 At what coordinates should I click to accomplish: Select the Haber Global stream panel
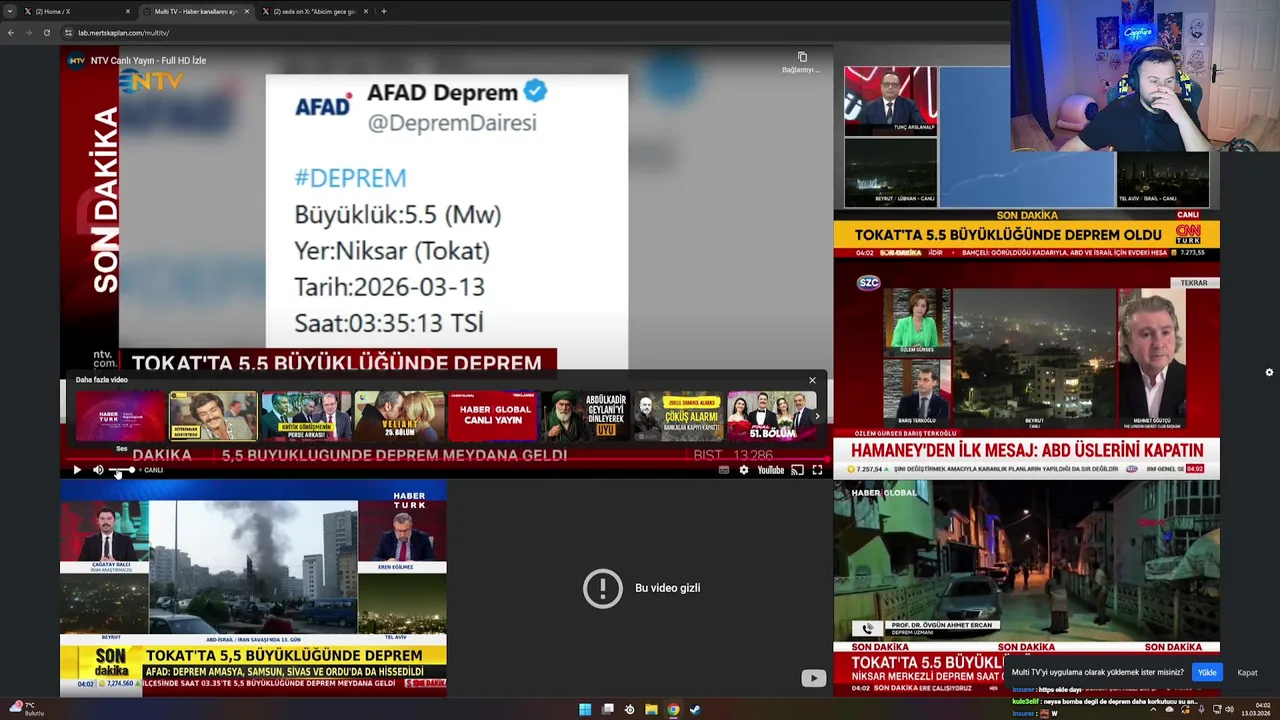(1026, 588)
